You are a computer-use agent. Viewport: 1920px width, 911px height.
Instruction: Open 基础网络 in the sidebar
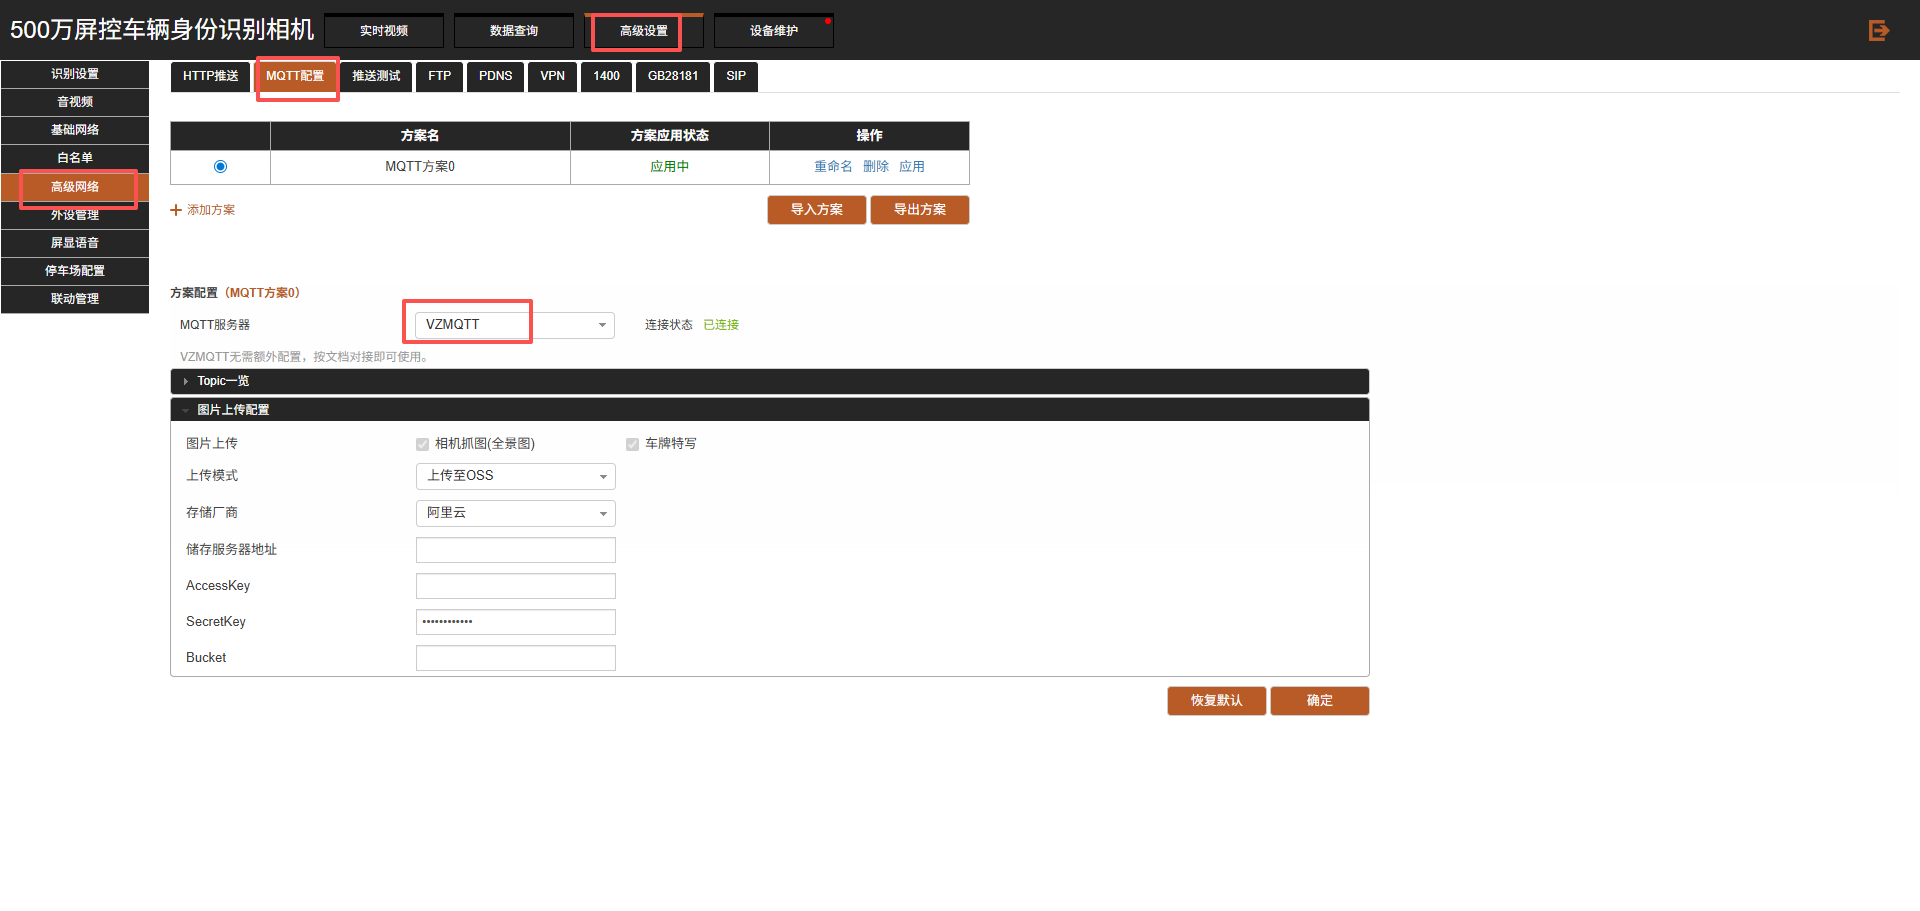pyautogui.click(x=75, y=130)
